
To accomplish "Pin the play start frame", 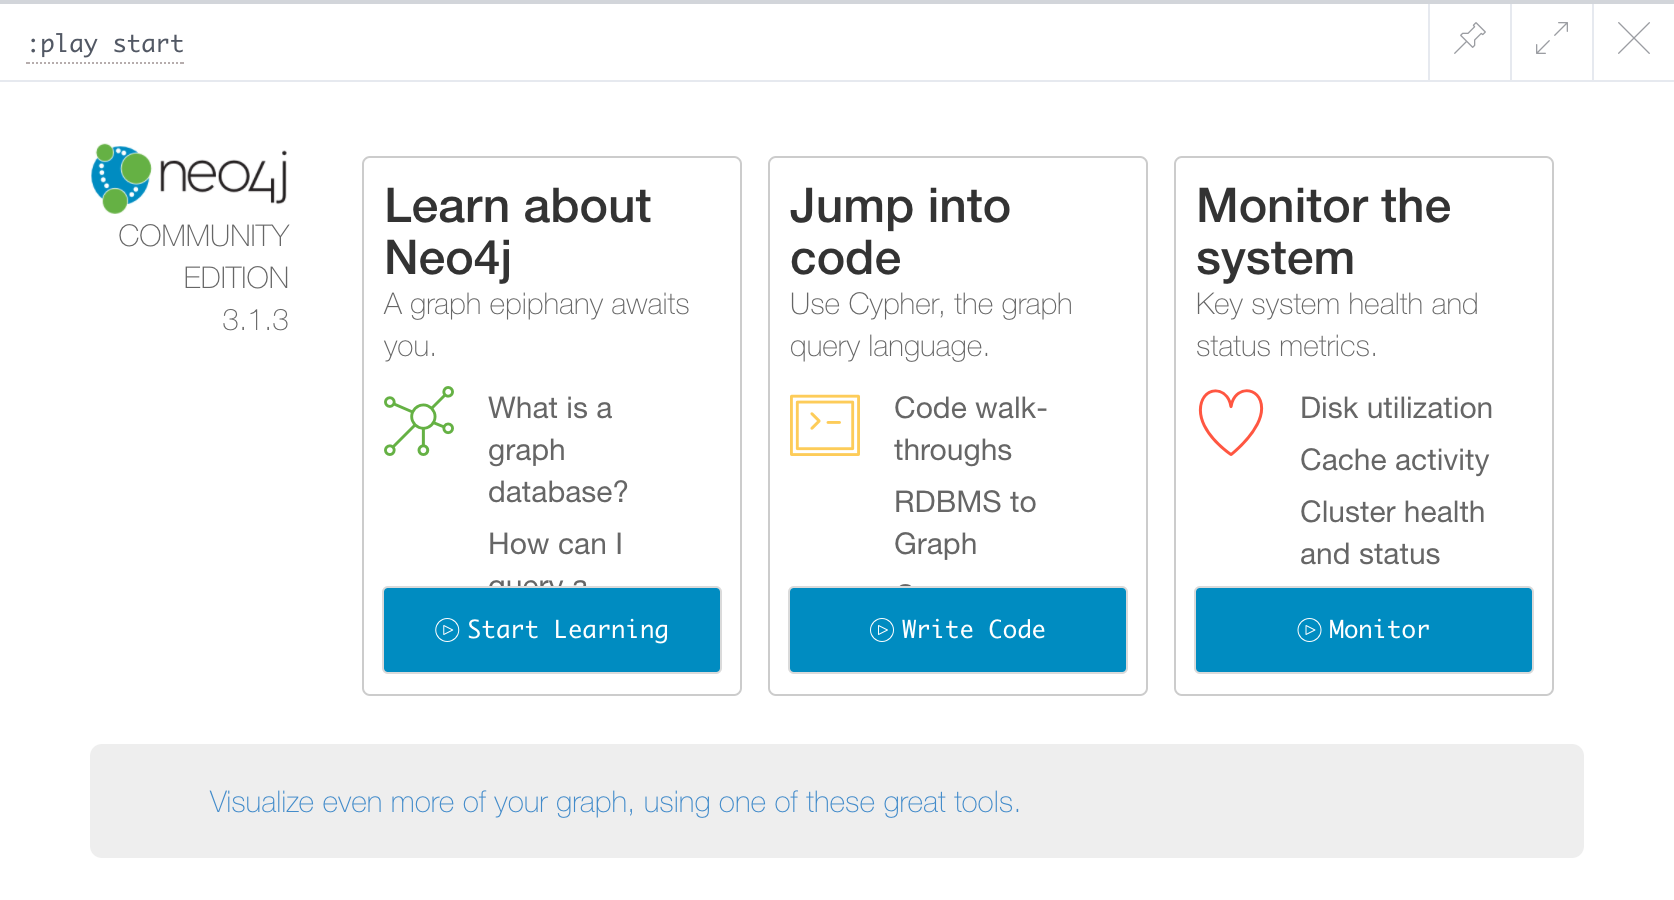I will 1468,40.
